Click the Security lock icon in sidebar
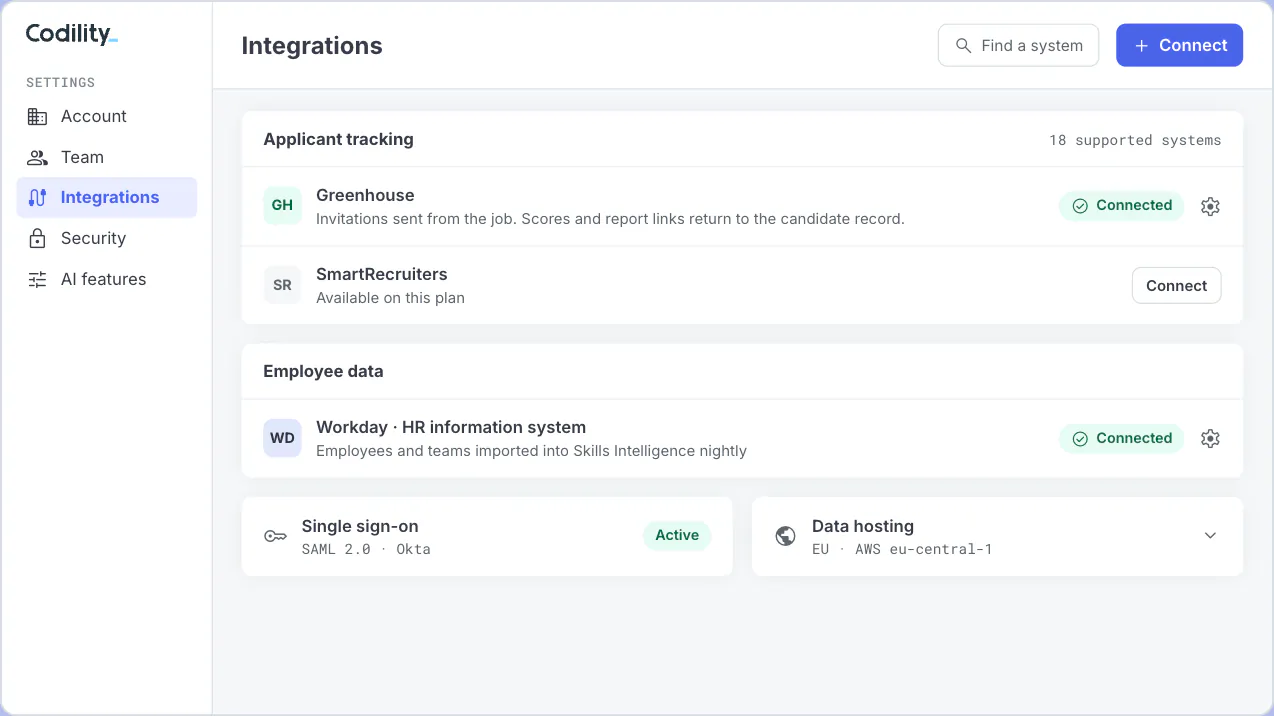 pos(37,238)
